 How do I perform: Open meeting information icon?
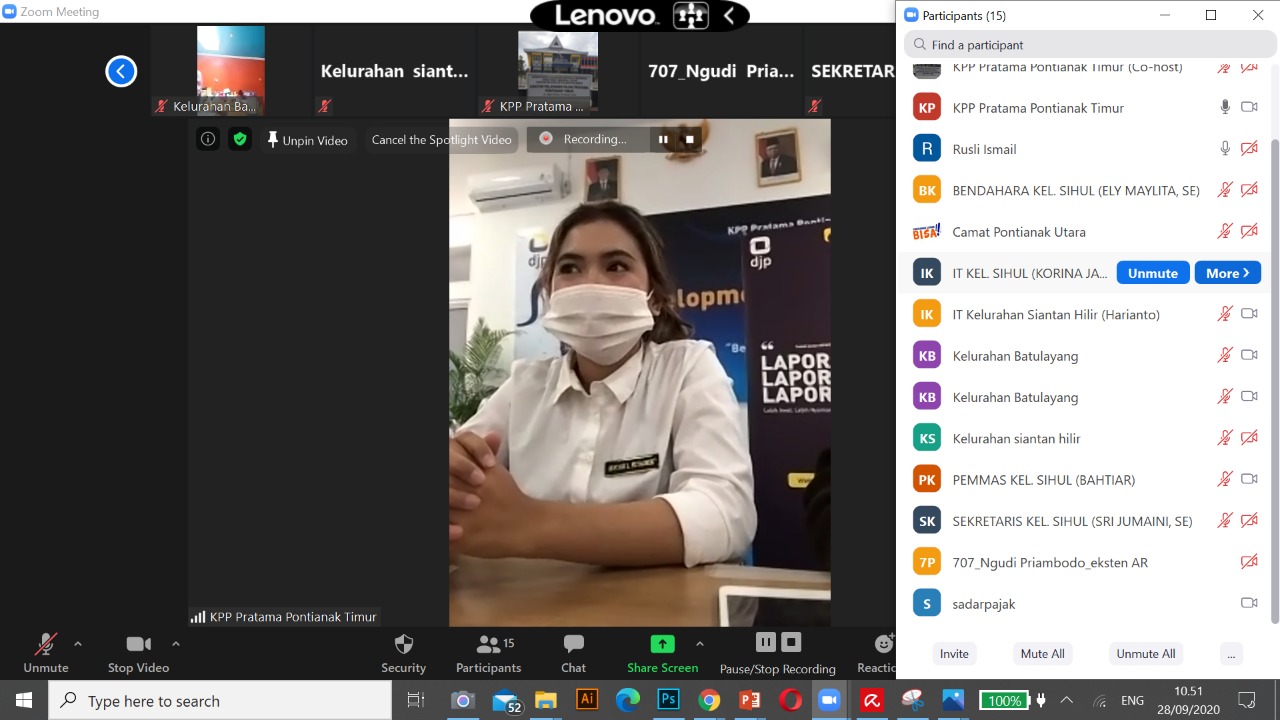(x=208, y=140)
